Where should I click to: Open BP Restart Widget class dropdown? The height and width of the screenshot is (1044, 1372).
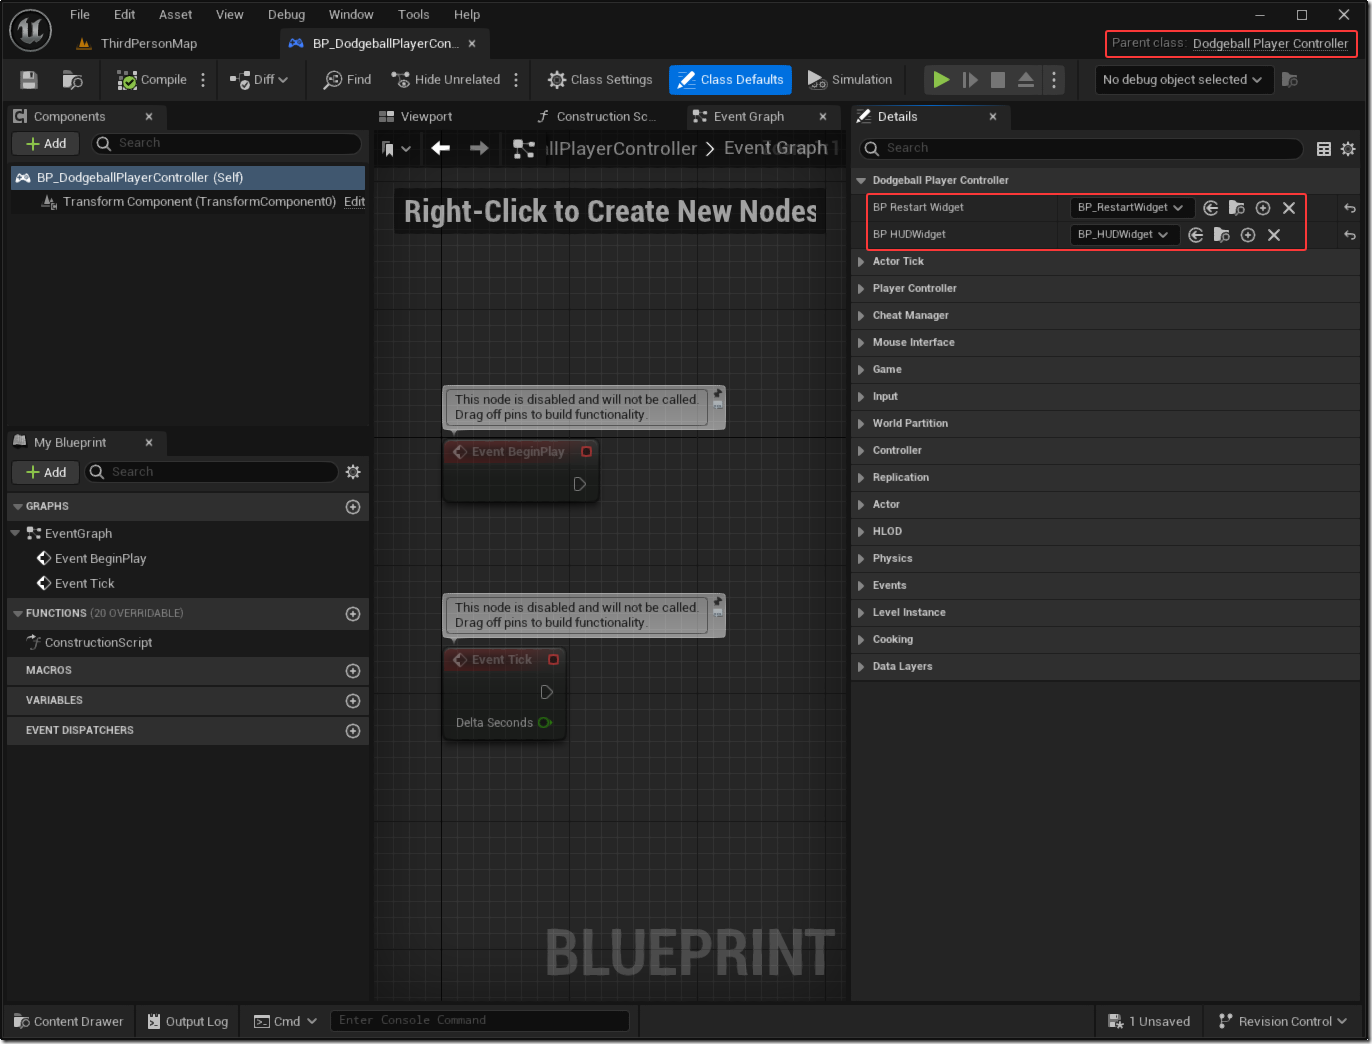click(x=1132, y=208)
